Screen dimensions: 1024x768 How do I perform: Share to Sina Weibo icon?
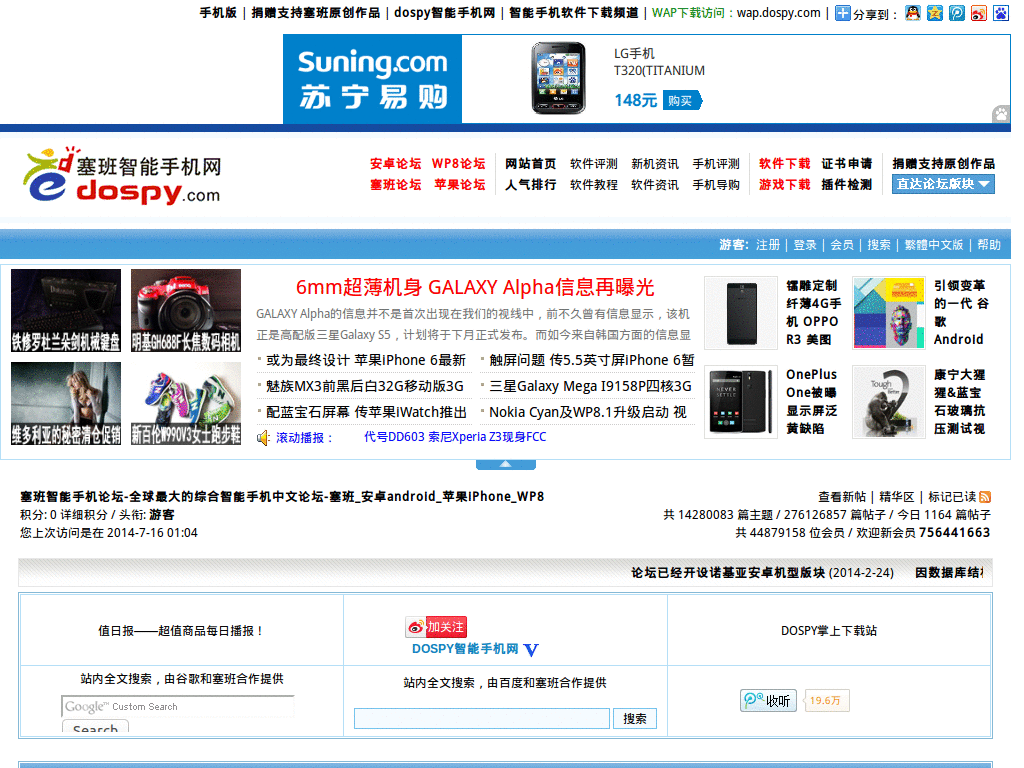click(979, 13)
